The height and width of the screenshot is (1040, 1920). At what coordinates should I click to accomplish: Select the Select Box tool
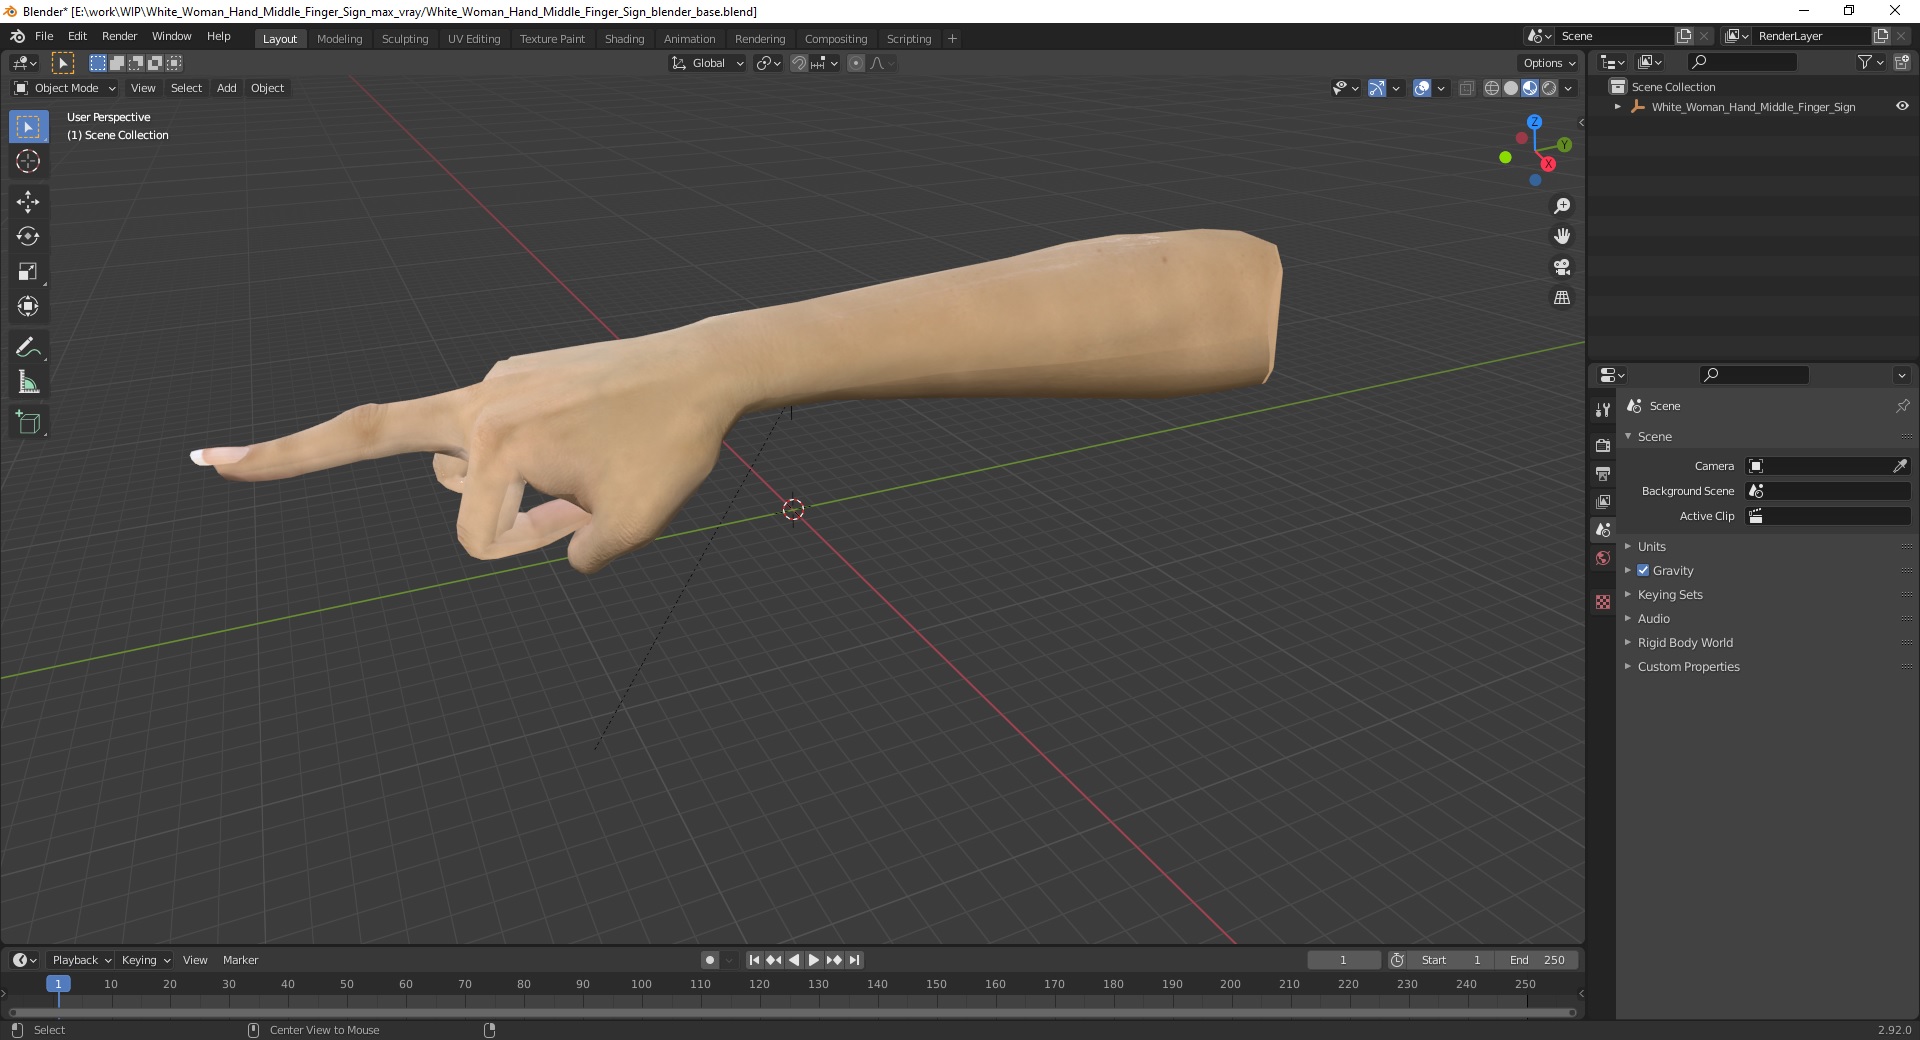click(28, 127)
